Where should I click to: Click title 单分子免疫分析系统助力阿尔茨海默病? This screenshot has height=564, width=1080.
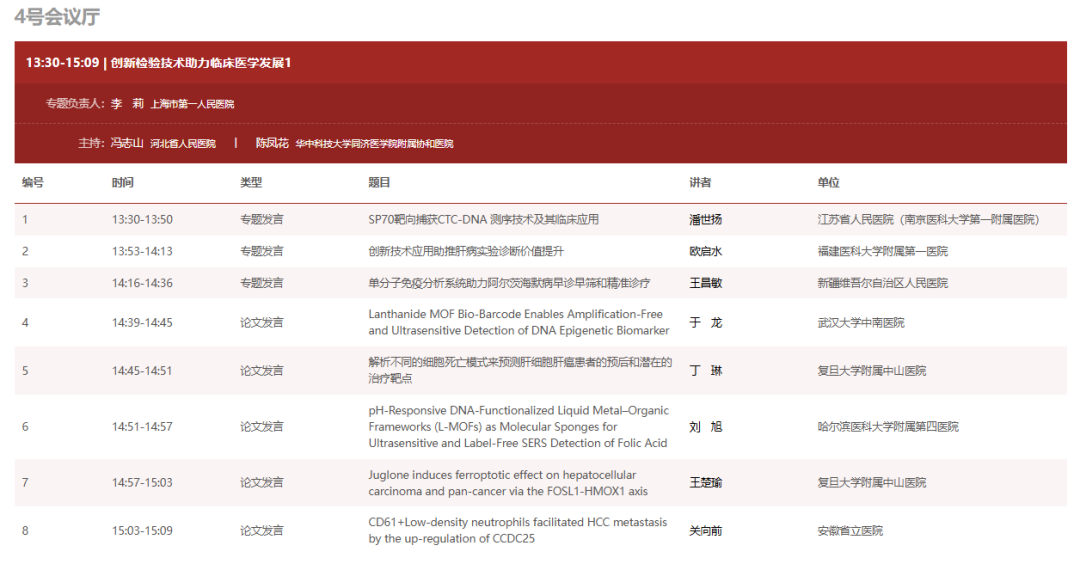click(509, 283)
